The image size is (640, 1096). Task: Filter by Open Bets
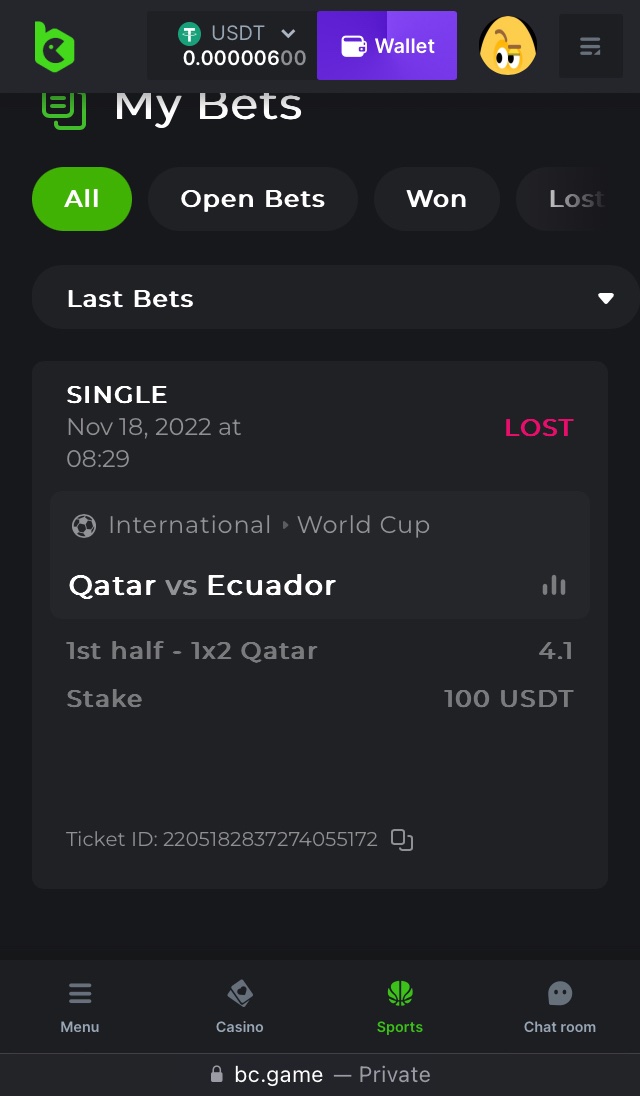(x=253, y=199)
